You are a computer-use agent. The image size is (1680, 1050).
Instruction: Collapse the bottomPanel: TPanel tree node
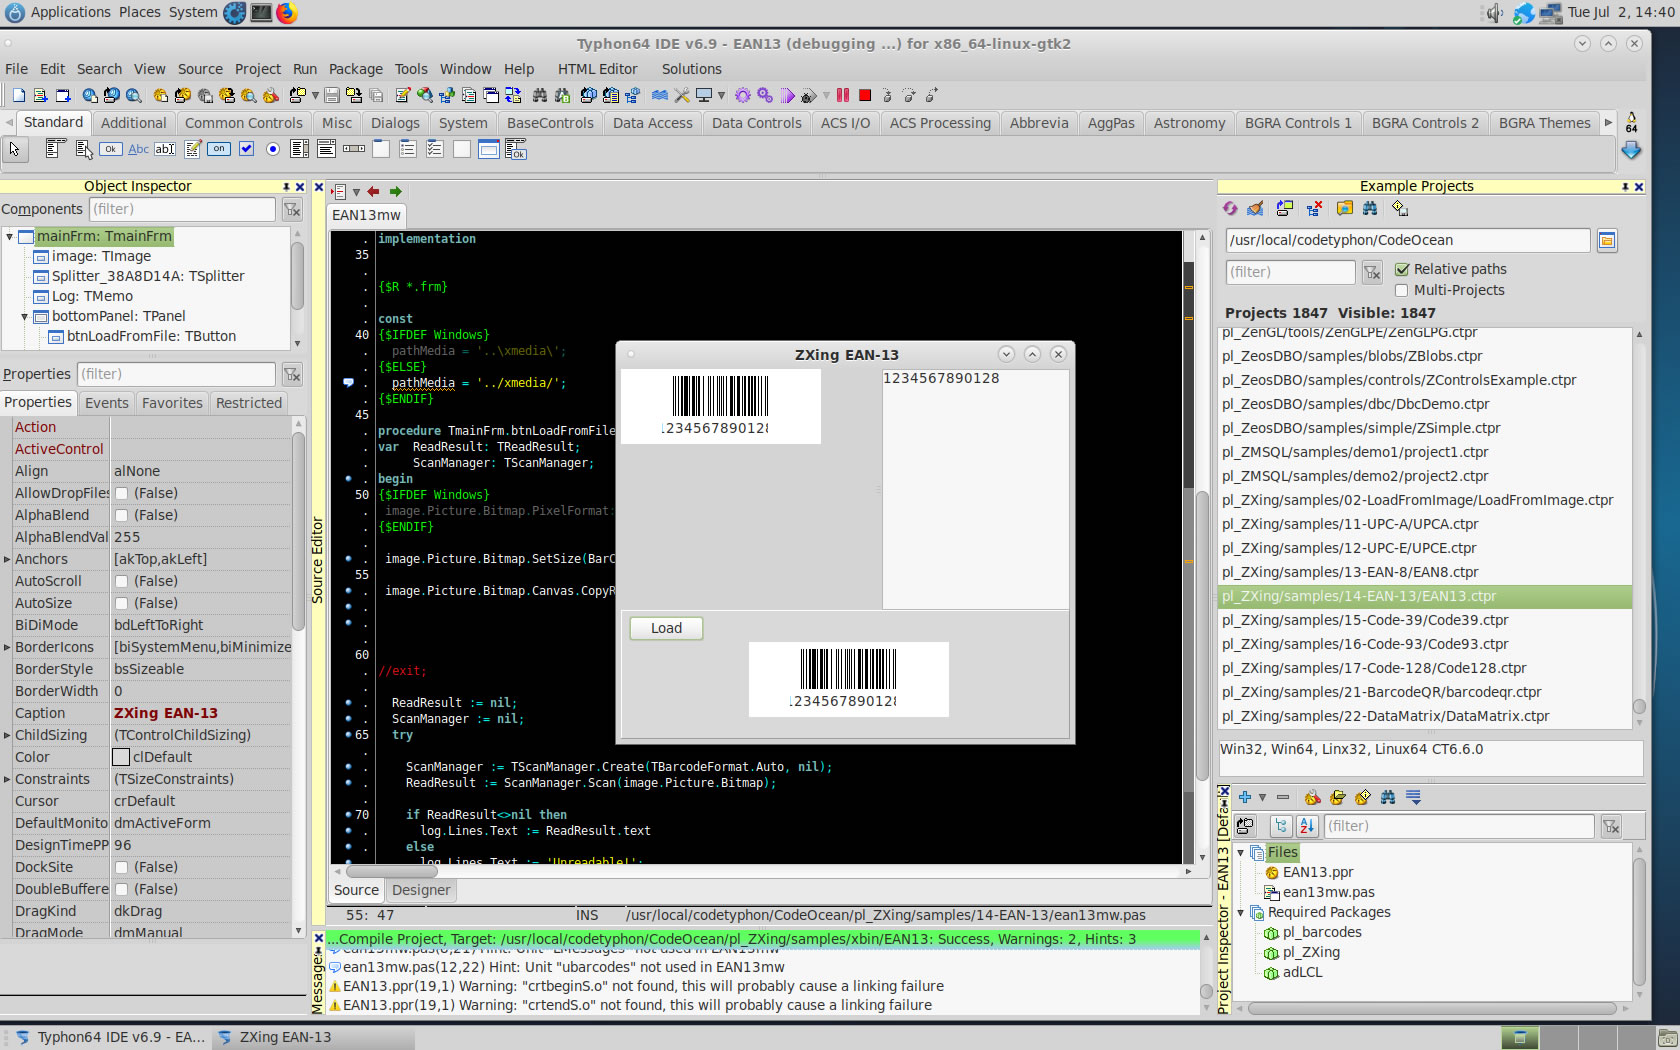[x=25, y=317]
